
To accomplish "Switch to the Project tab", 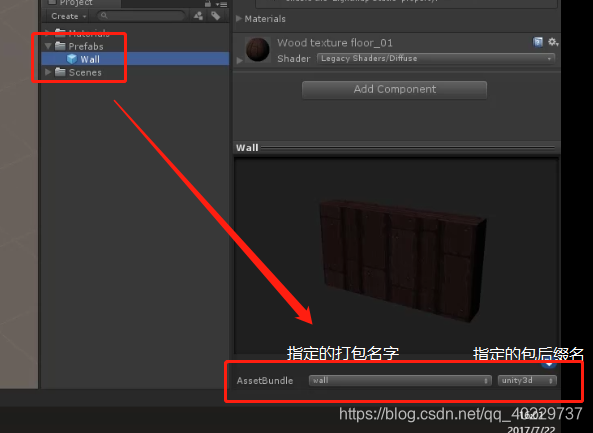I will [x=81, y=3].
